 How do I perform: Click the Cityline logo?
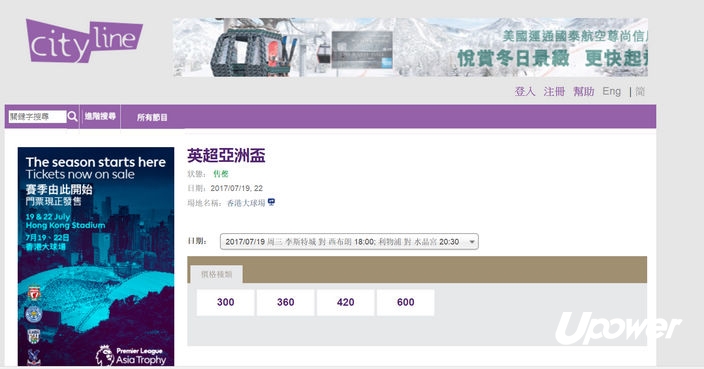84,41
